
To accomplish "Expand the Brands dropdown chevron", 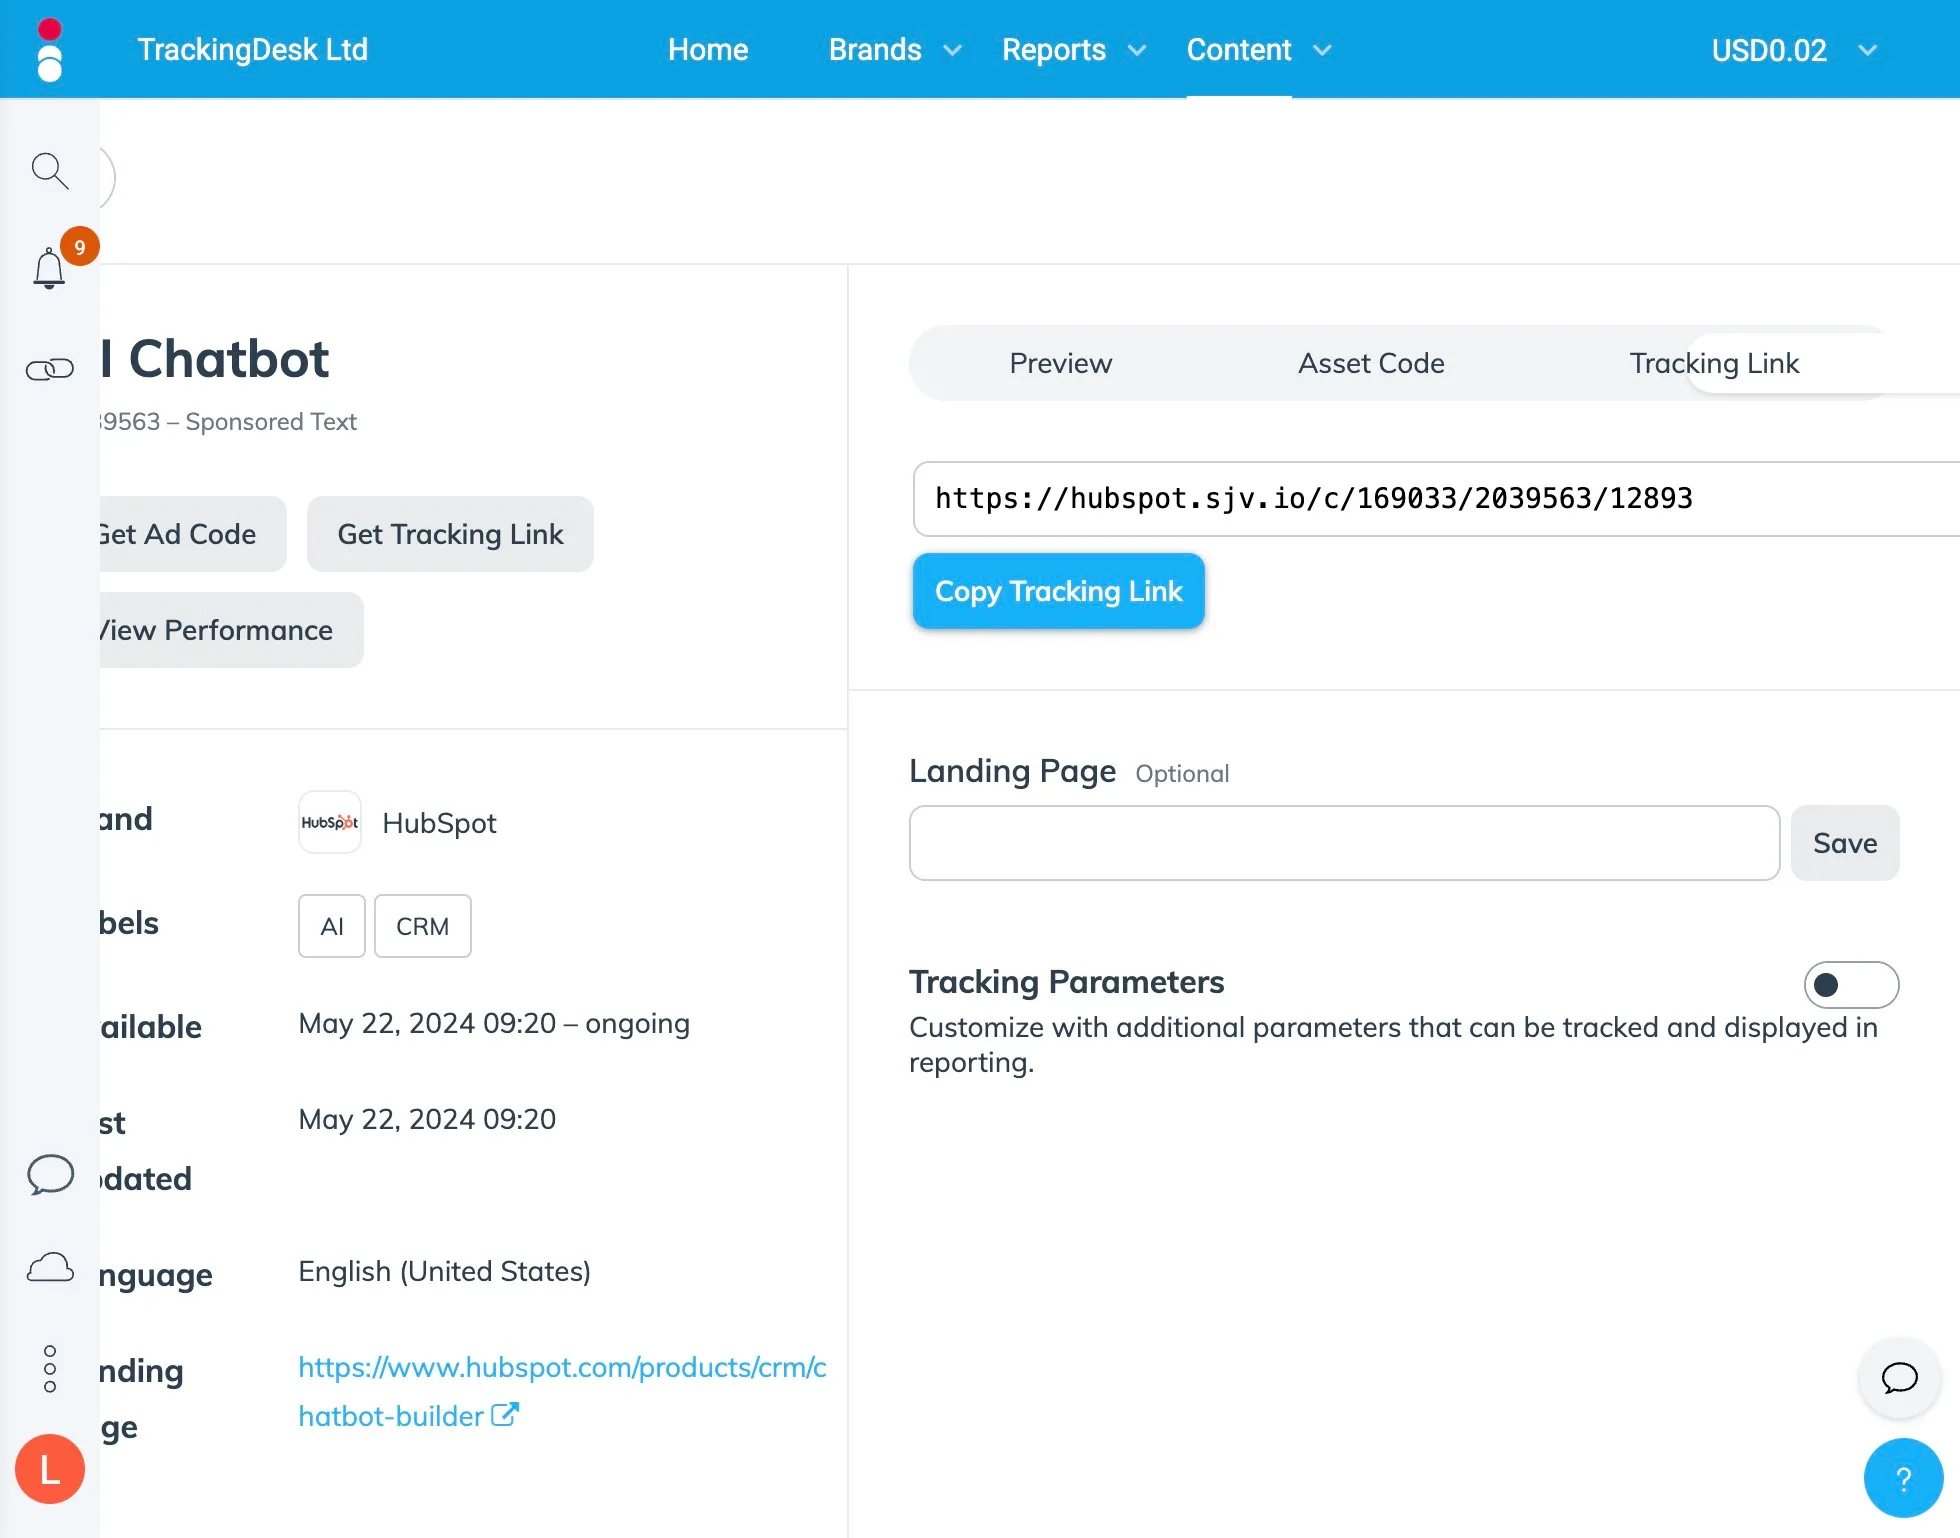I will click(x=953, y=50).
